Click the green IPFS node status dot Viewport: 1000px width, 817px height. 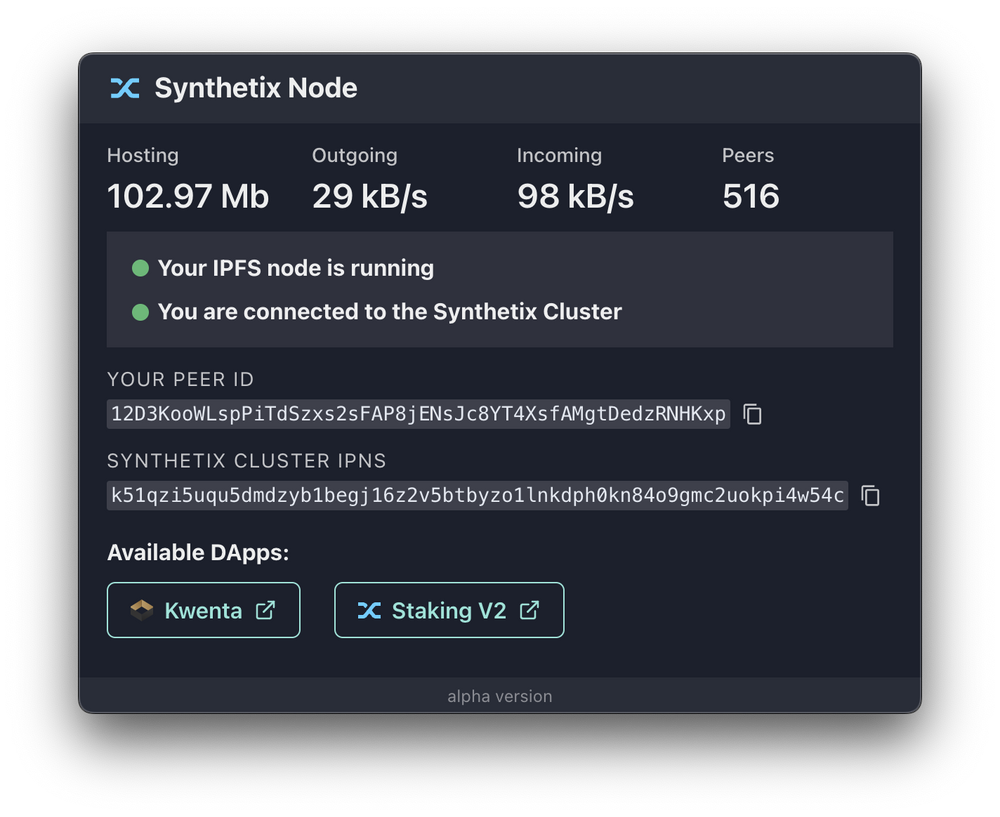pyautogui.click(x=139, y=267)
